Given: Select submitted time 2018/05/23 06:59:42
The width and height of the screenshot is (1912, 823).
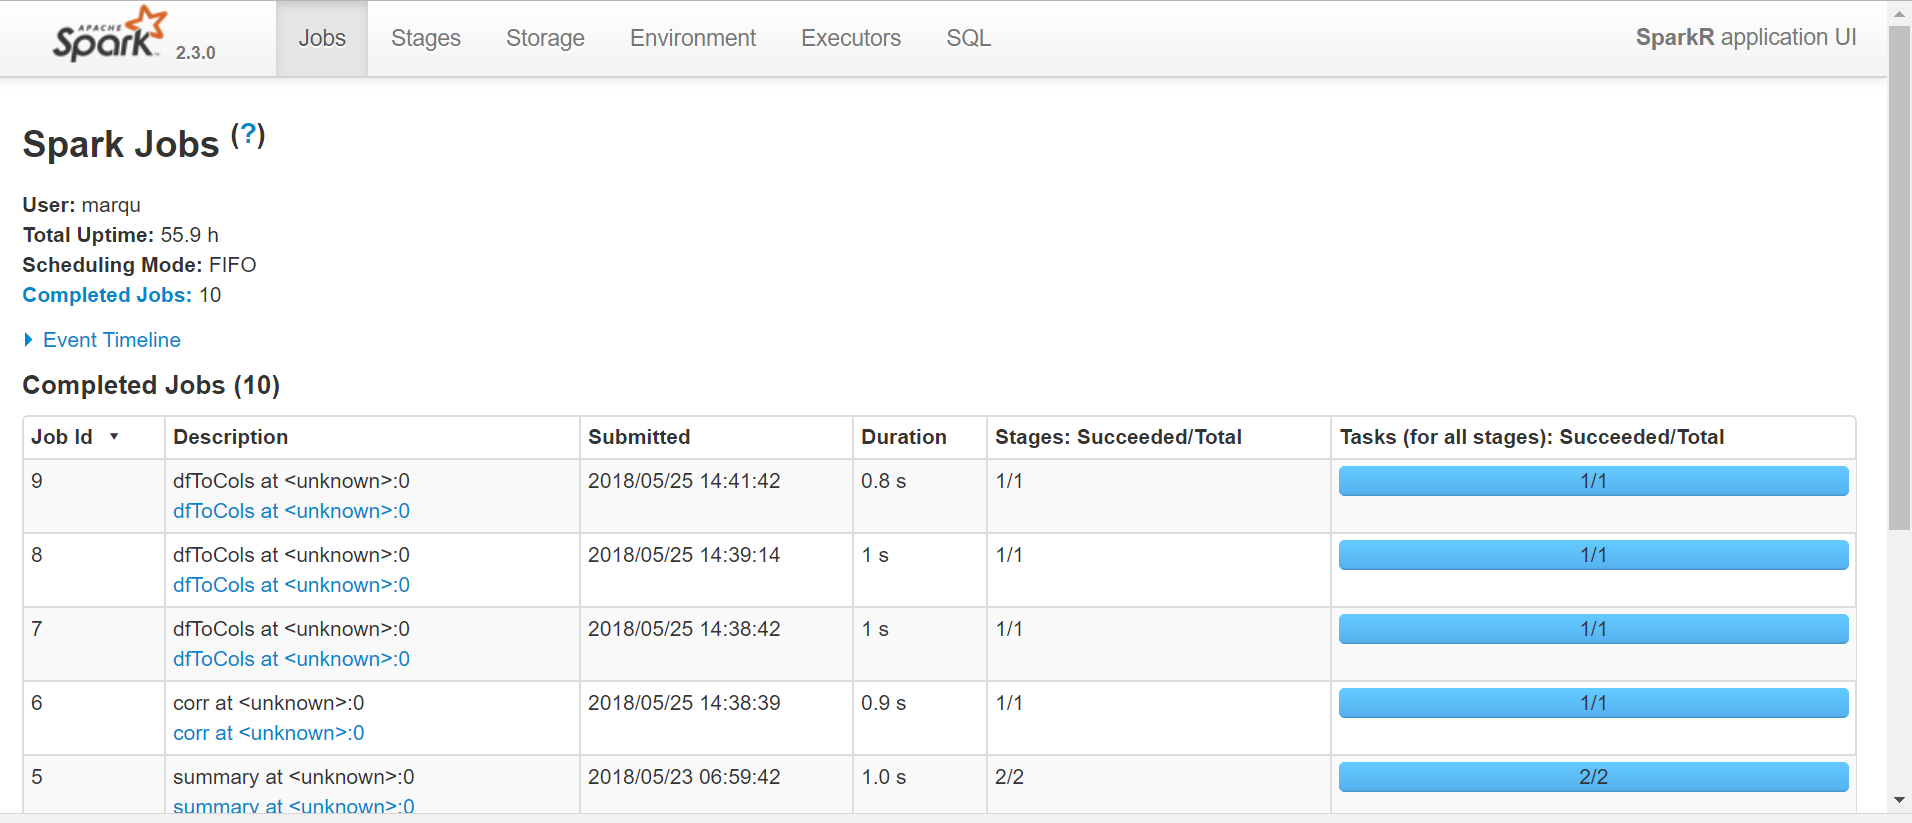Looking at the screenshot, I should tap(684, 777).
